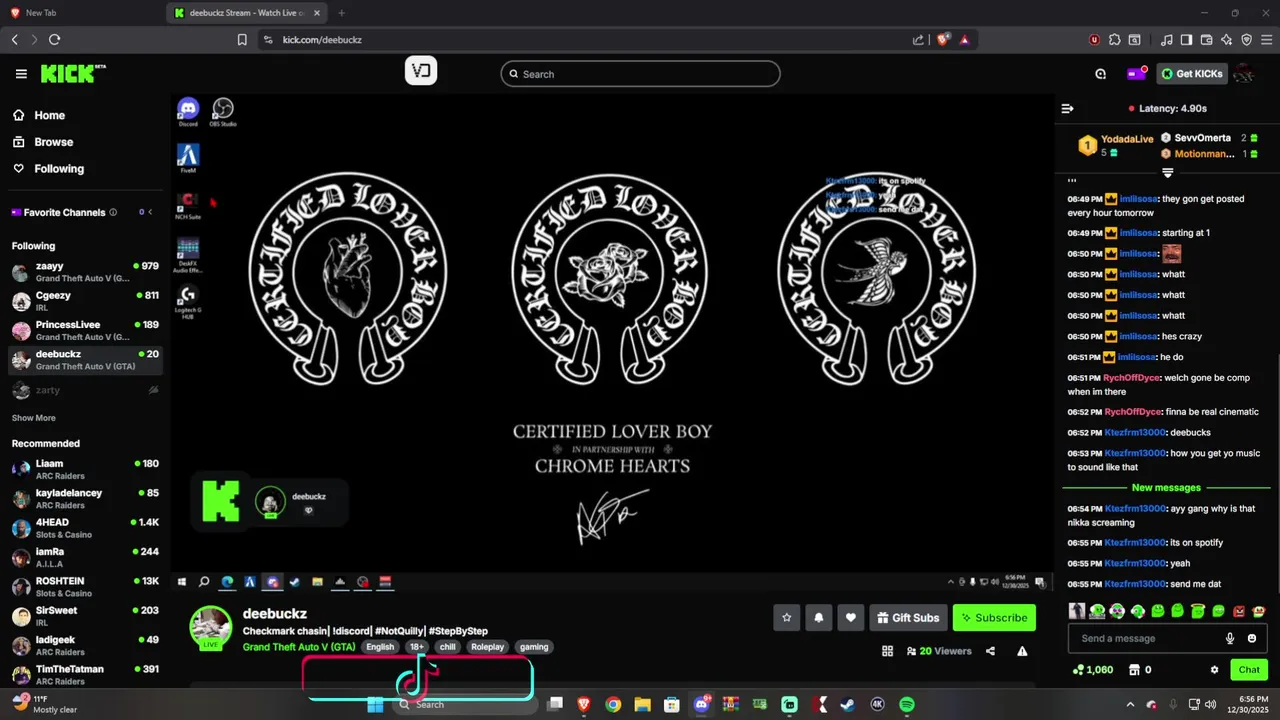Open the multi-view grid icon
This screenshot has height=720, width=1280.
coord(887,651)
